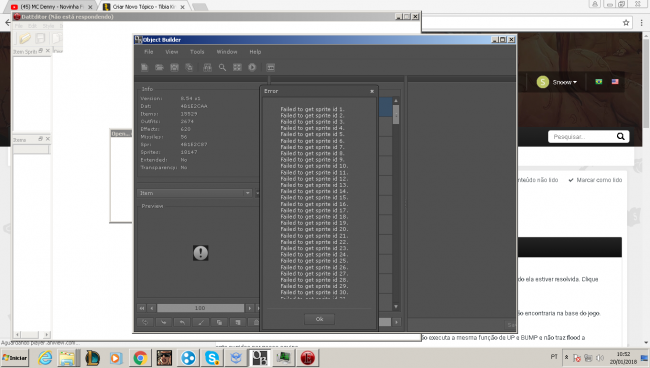Click the object id field showing 100
This screenshot has height=368, width=650.
[x=200, y=308]
